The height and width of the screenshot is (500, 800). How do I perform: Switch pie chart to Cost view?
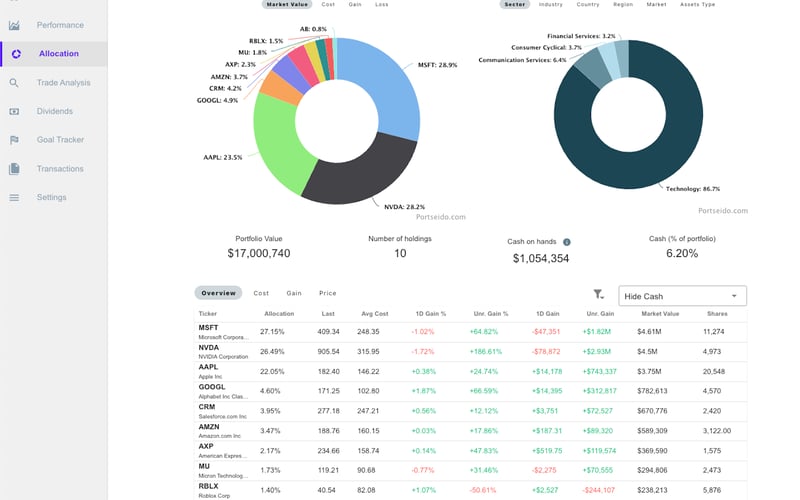click(328, 4)
